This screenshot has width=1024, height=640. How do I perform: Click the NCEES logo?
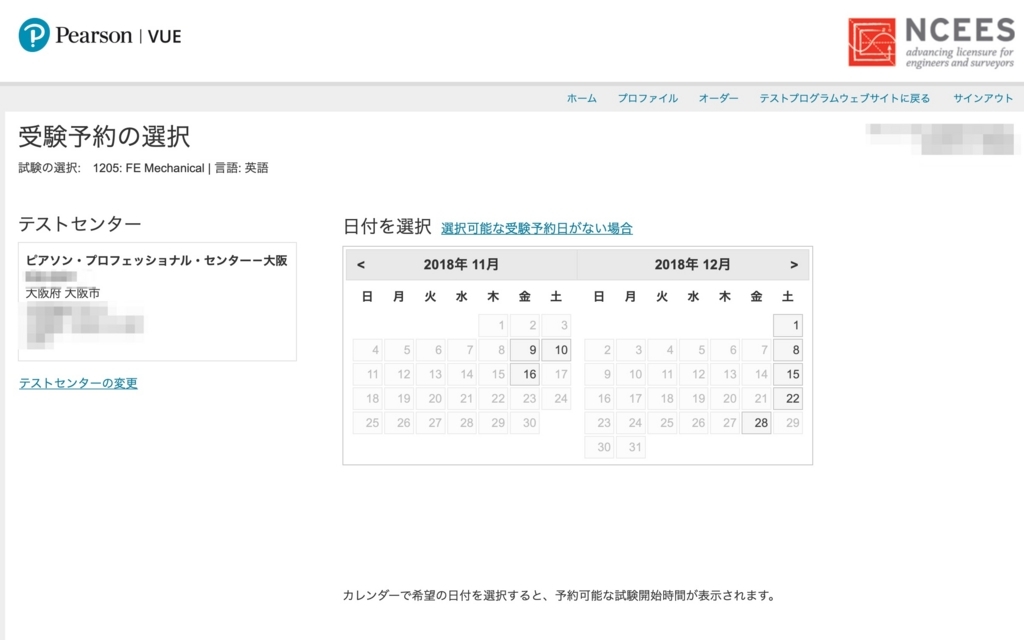coord(929,36)
